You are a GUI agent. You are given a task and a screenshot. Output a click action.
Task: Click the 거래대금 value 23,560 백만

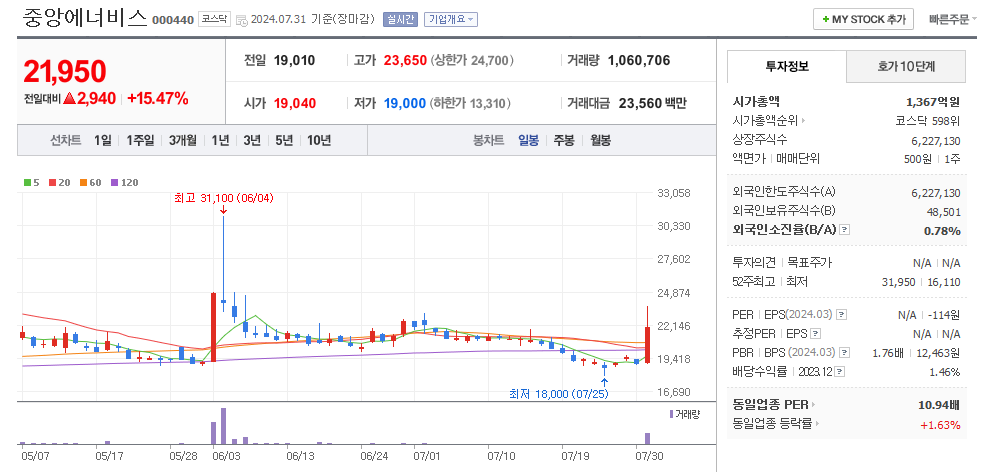653,103
